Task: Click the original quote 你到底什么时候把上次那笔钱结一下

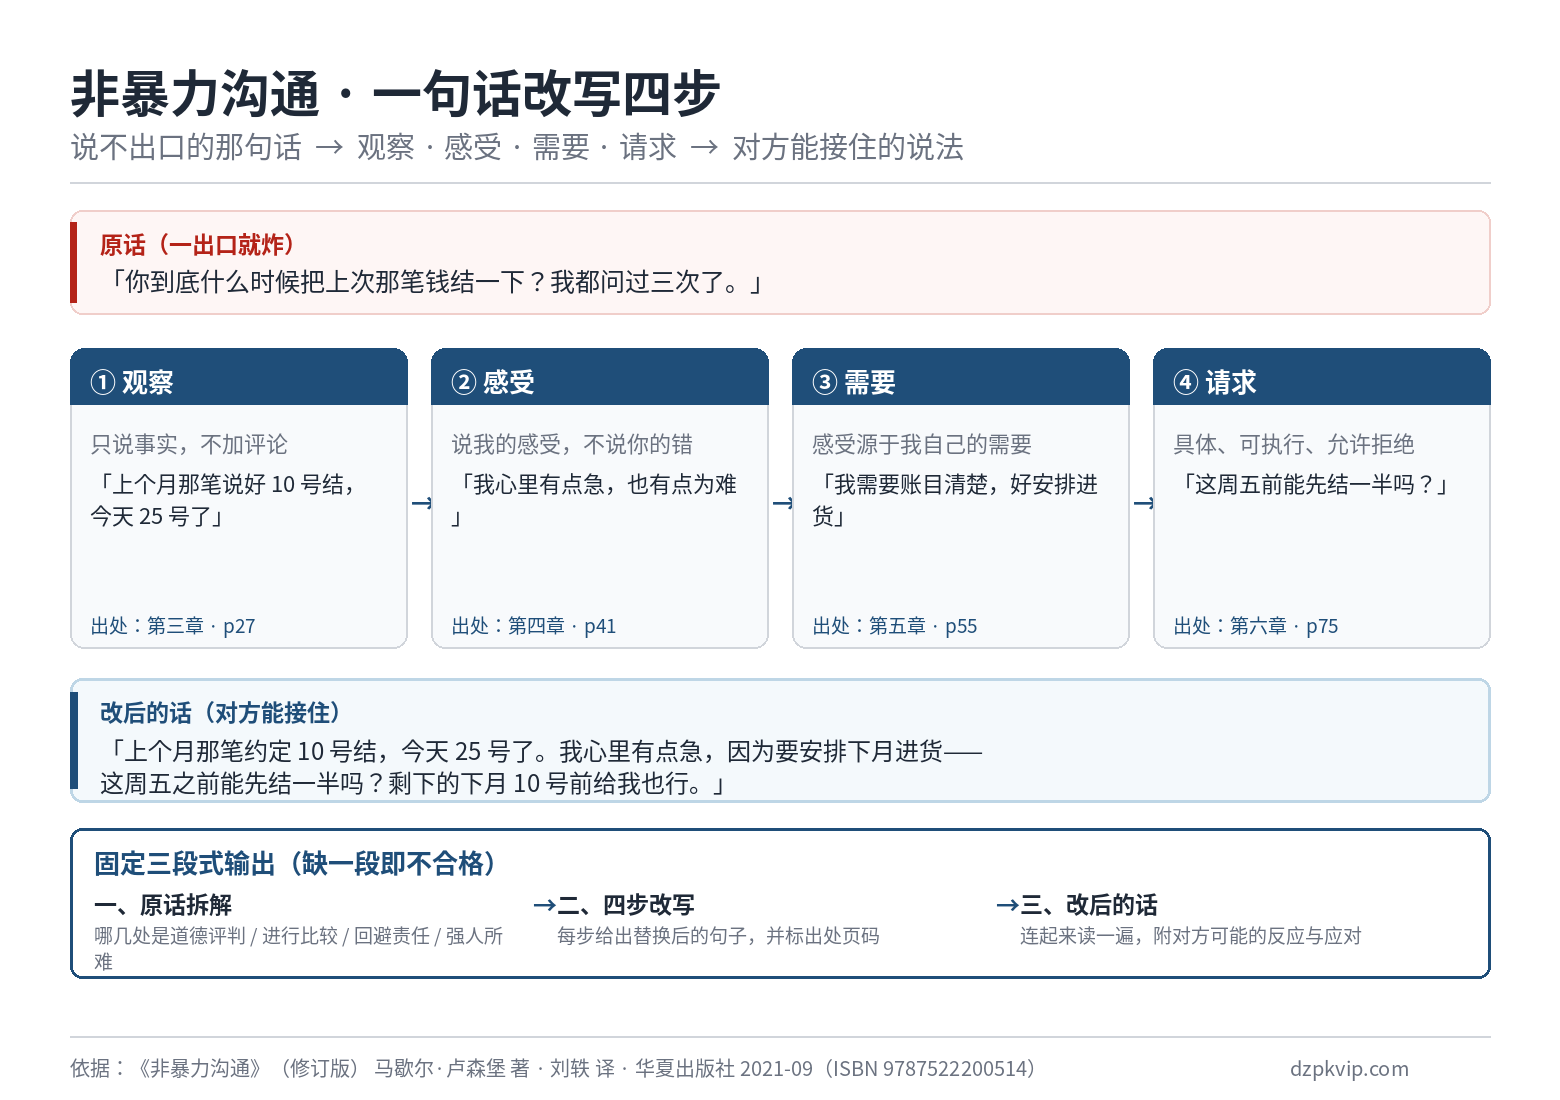Action: tap(435, 282)
